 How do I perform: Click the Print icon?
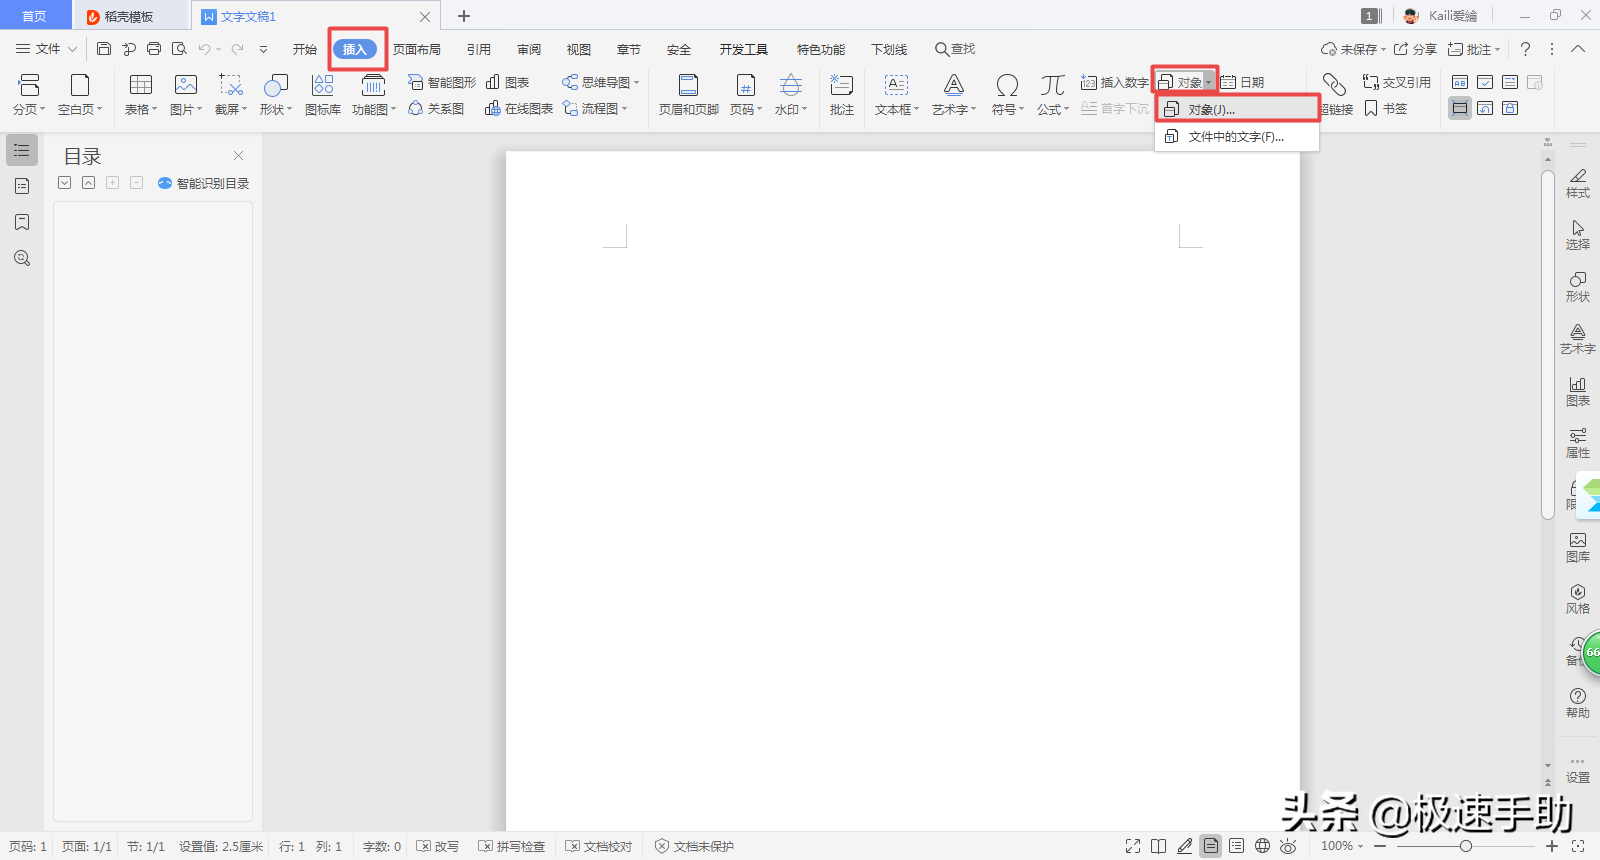[x=154, y=49]
